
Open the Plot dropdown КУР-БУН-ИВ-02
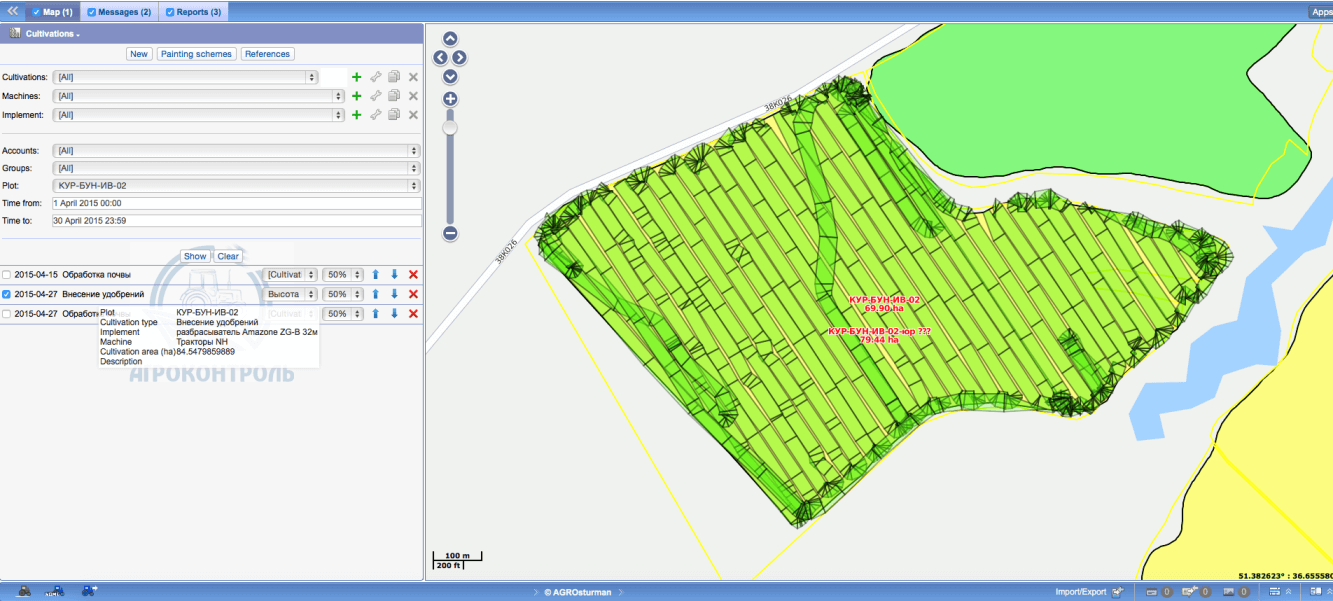(x=236, y=186)
